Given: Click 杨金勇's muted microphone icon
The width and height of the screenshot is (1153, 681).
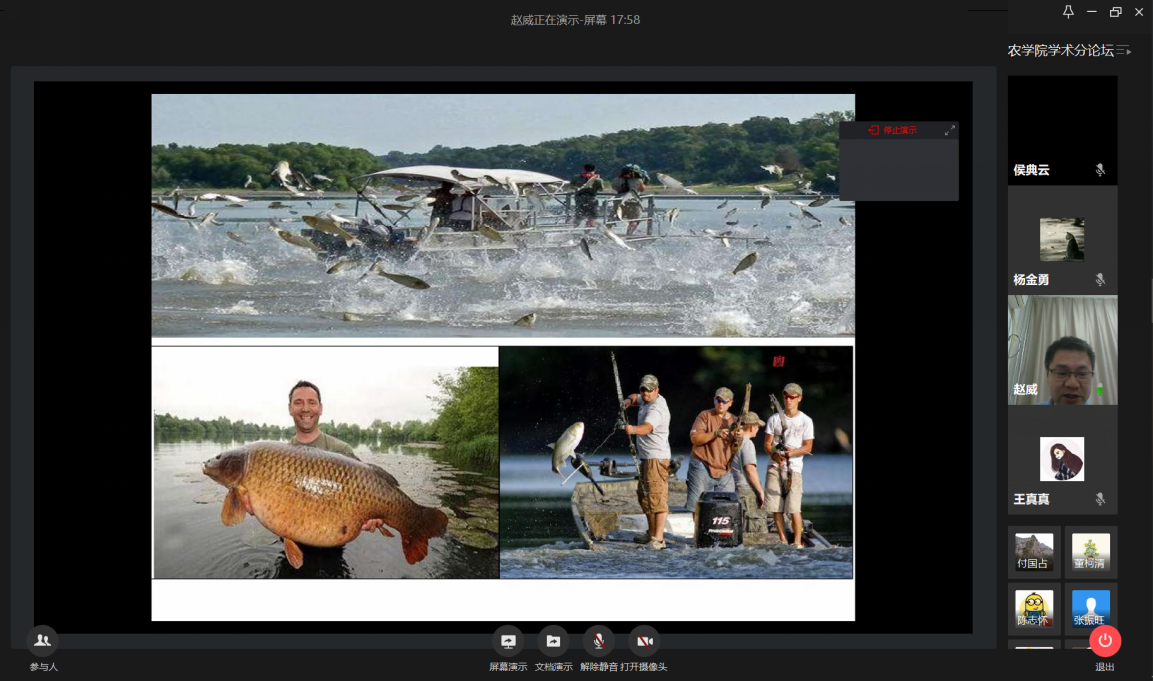Looking at the screenshot, I should pyautogui.click(x=1100, y=280).
